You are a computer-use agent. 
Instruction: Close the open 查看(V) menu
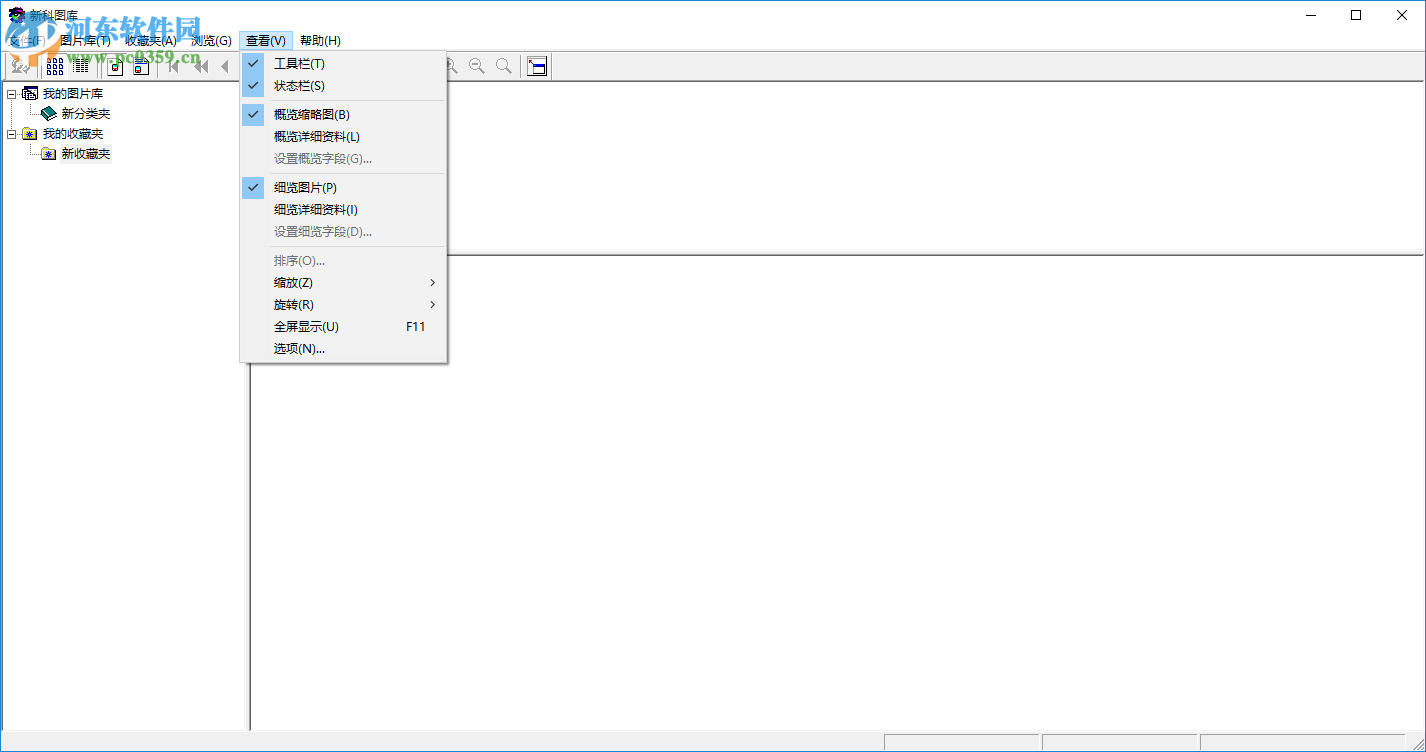[x=266, y=41]
